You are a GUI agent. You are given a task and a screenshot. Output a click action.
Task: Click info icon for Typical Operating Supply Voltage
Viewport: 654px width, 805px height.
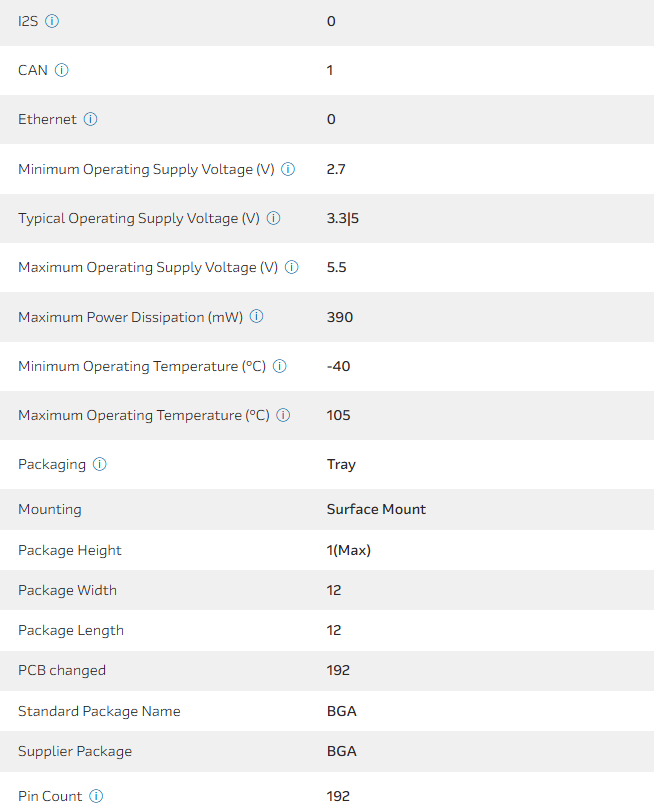click(x=273, y=218)
